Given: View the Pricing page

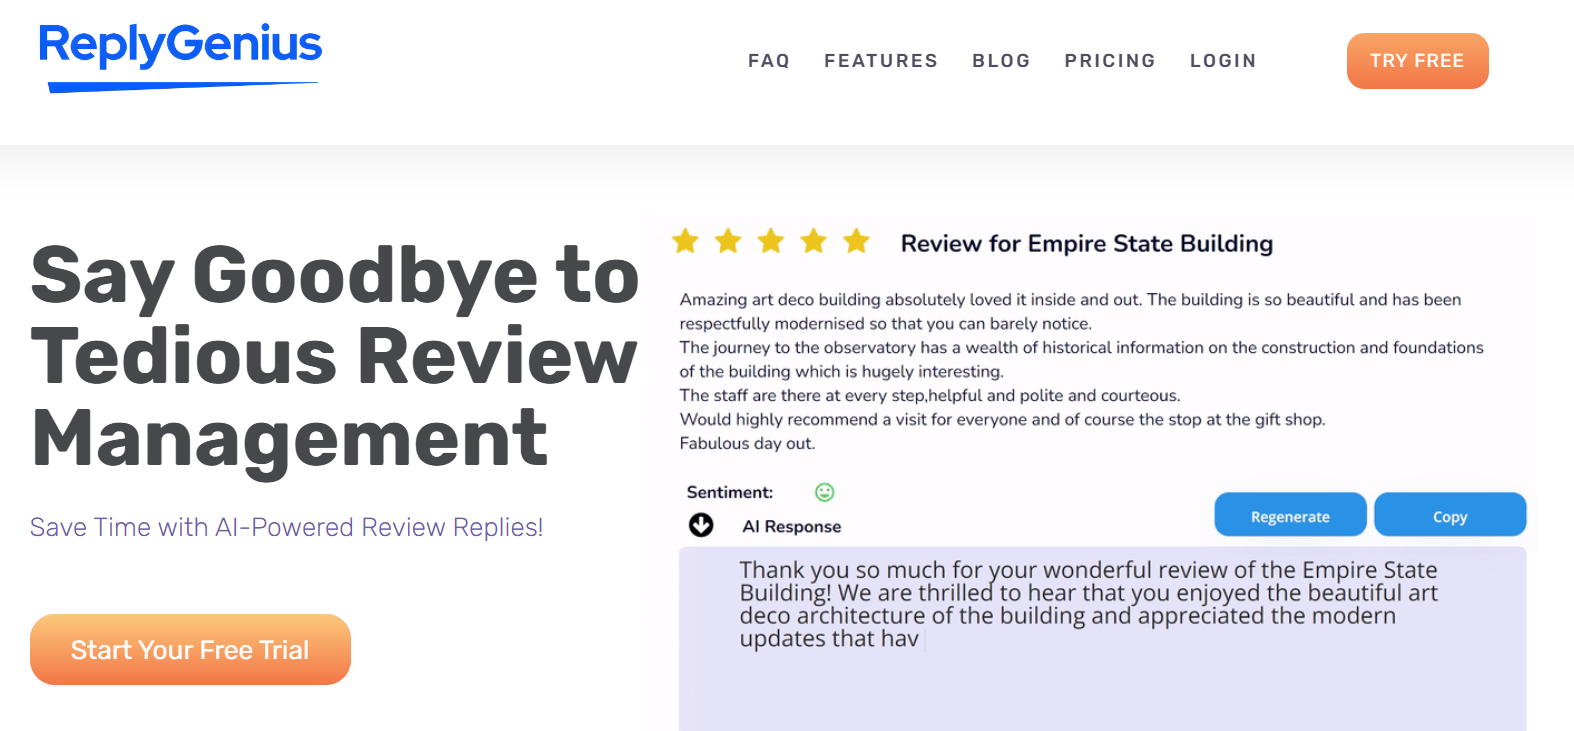Looking at the screenshot, I should [x=1110, y=61].
